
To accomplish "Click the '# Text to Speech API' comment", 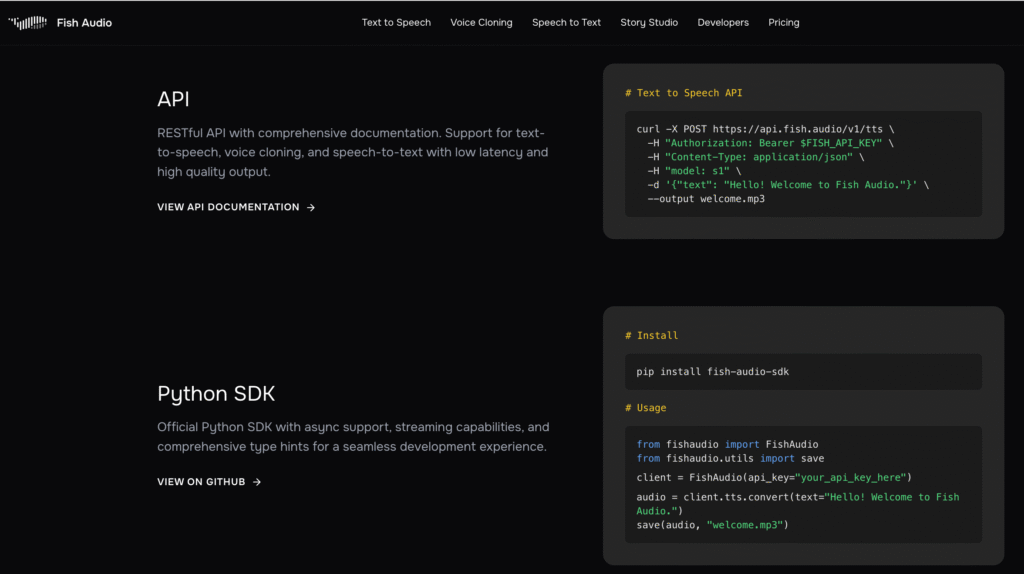I will 684,93.
